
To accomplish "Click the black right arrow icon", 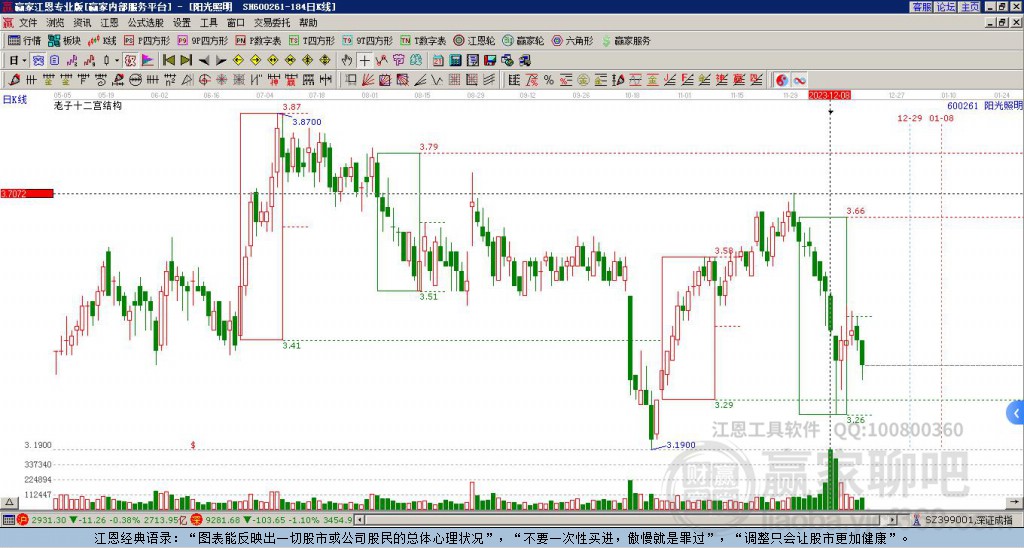I will click(x=221, y=61).
